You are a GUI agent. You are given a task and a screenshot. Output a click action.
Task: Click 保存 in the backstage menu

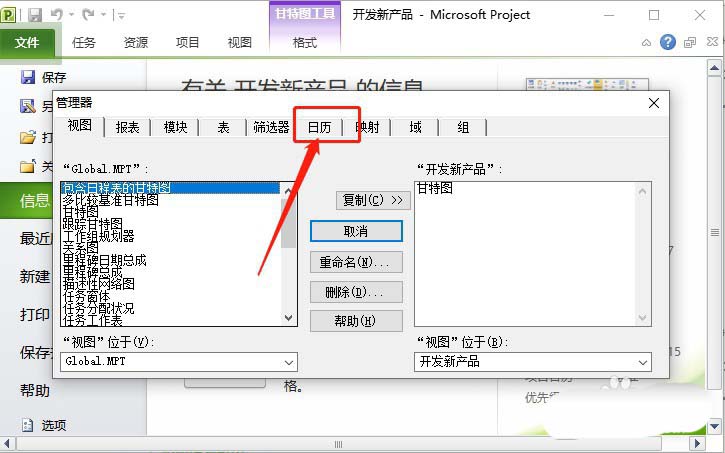[43, 77]
